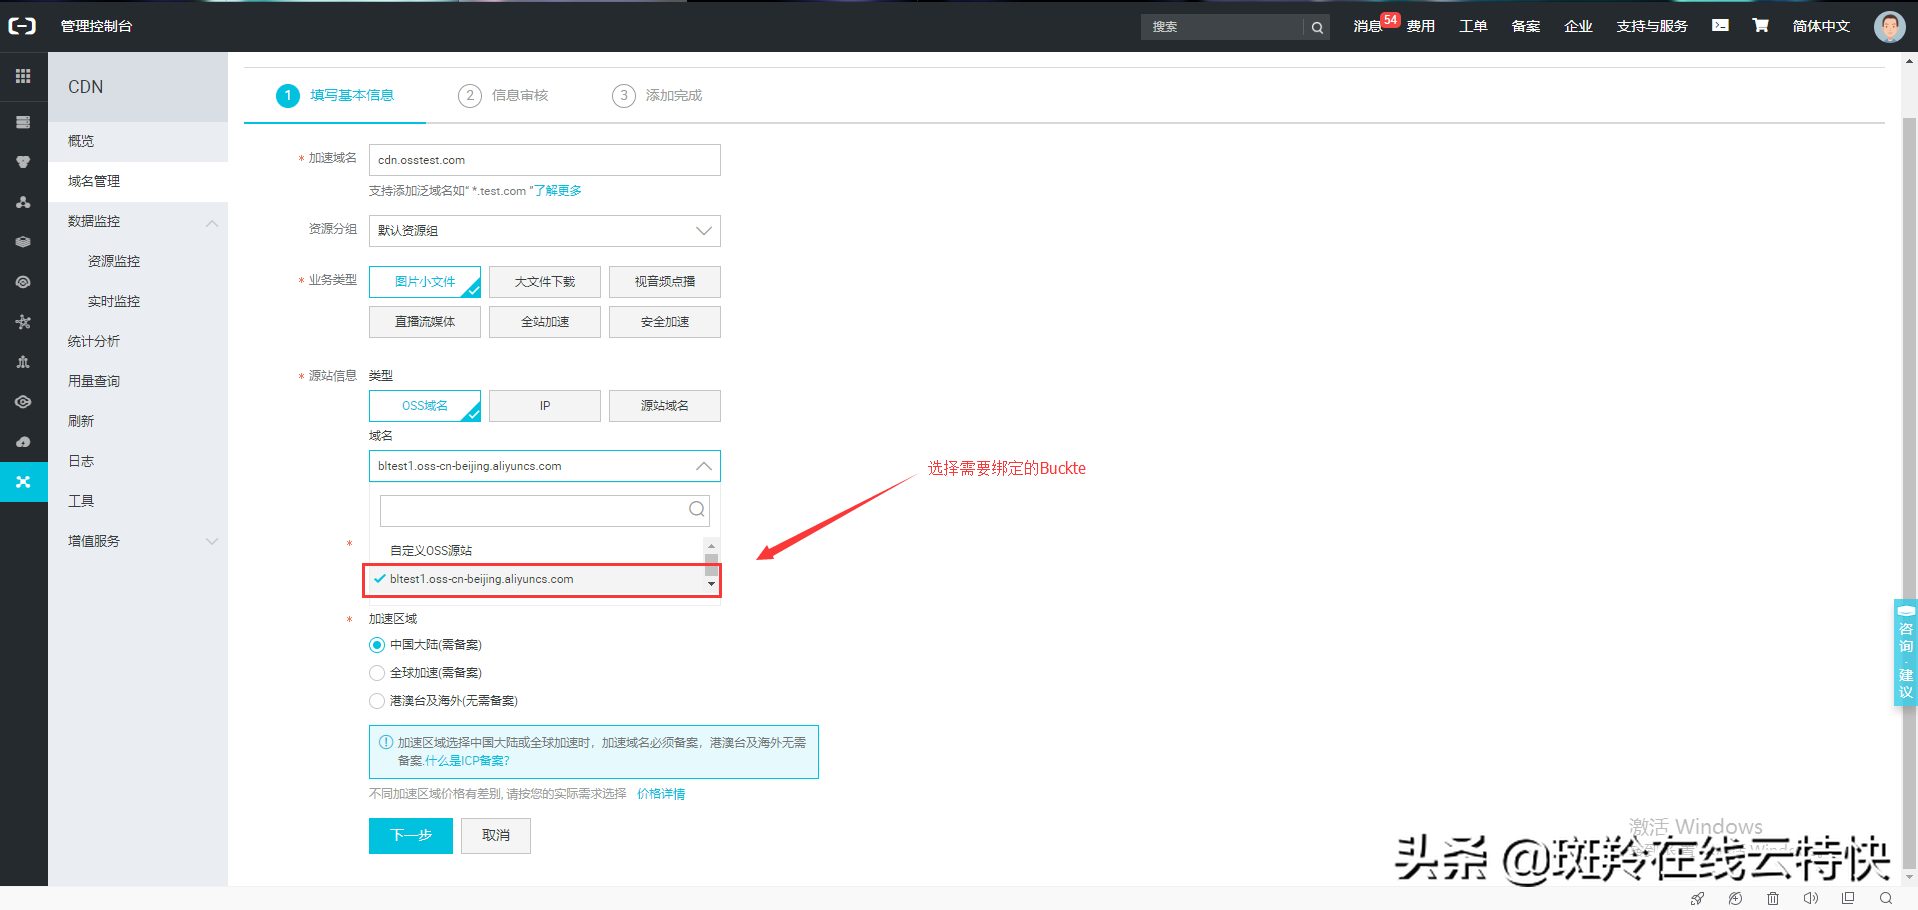Screen dimensions: 1918x910
Task: Collapse the 数据监控 menu section
Action: 212,222
